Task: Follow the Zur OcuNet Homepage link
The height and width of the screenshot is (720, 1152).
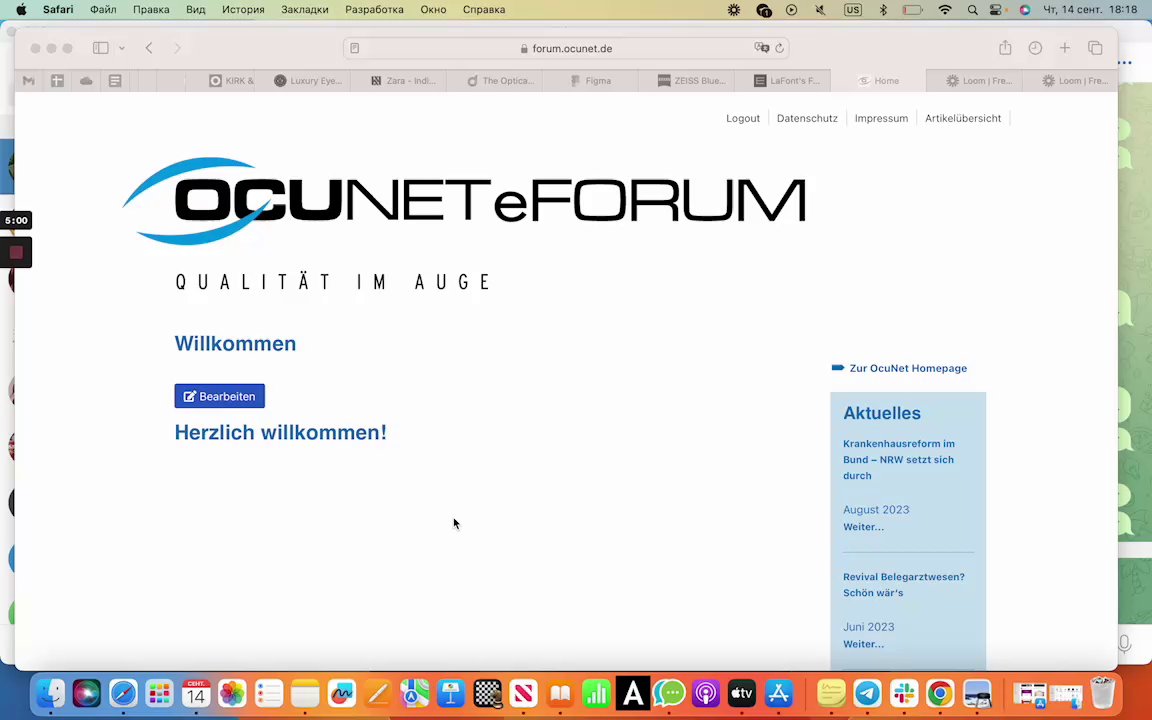Action: coord(908,368)
